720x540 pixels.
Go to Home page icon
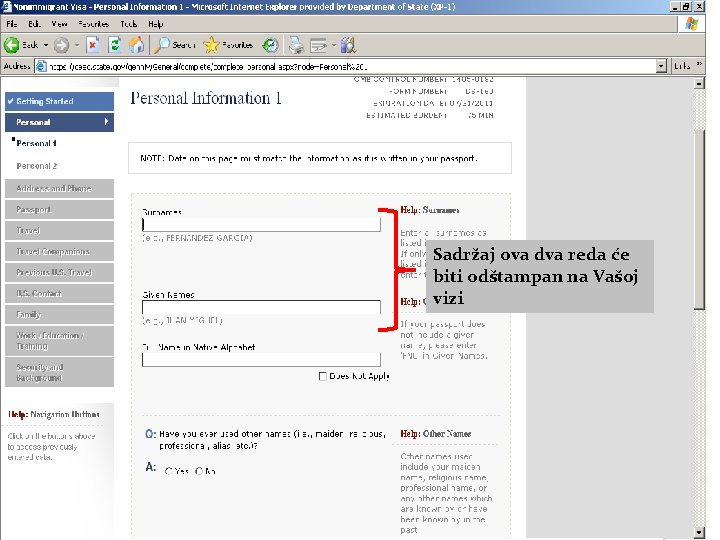point(136,45)
